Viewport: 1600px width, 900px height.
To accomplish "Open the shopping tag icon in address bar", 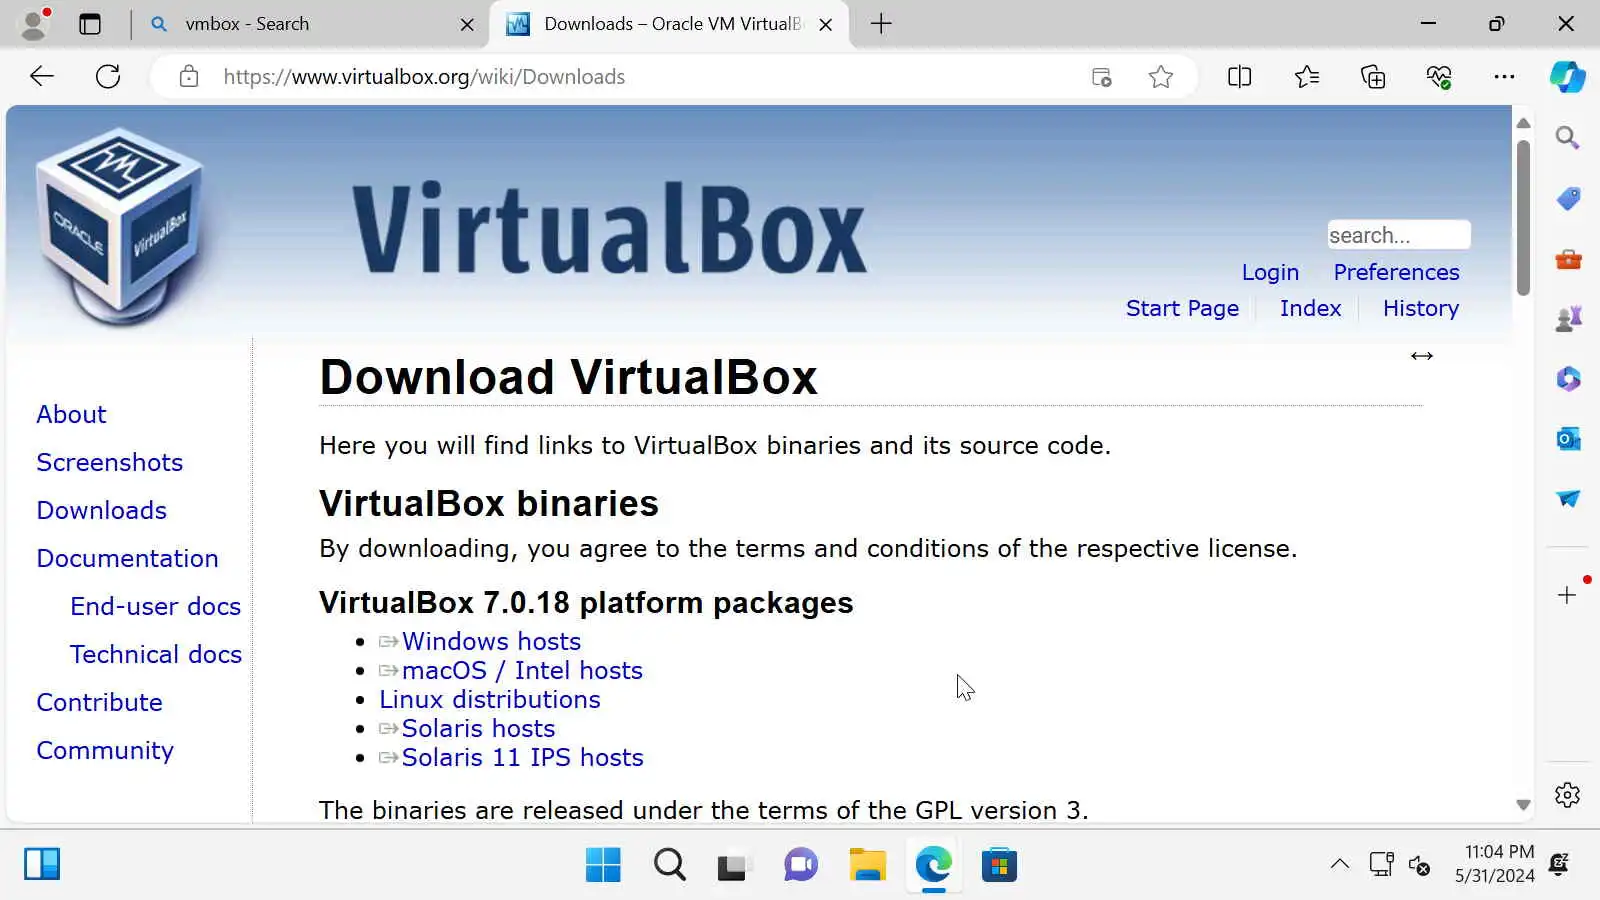I will 1101,77.
